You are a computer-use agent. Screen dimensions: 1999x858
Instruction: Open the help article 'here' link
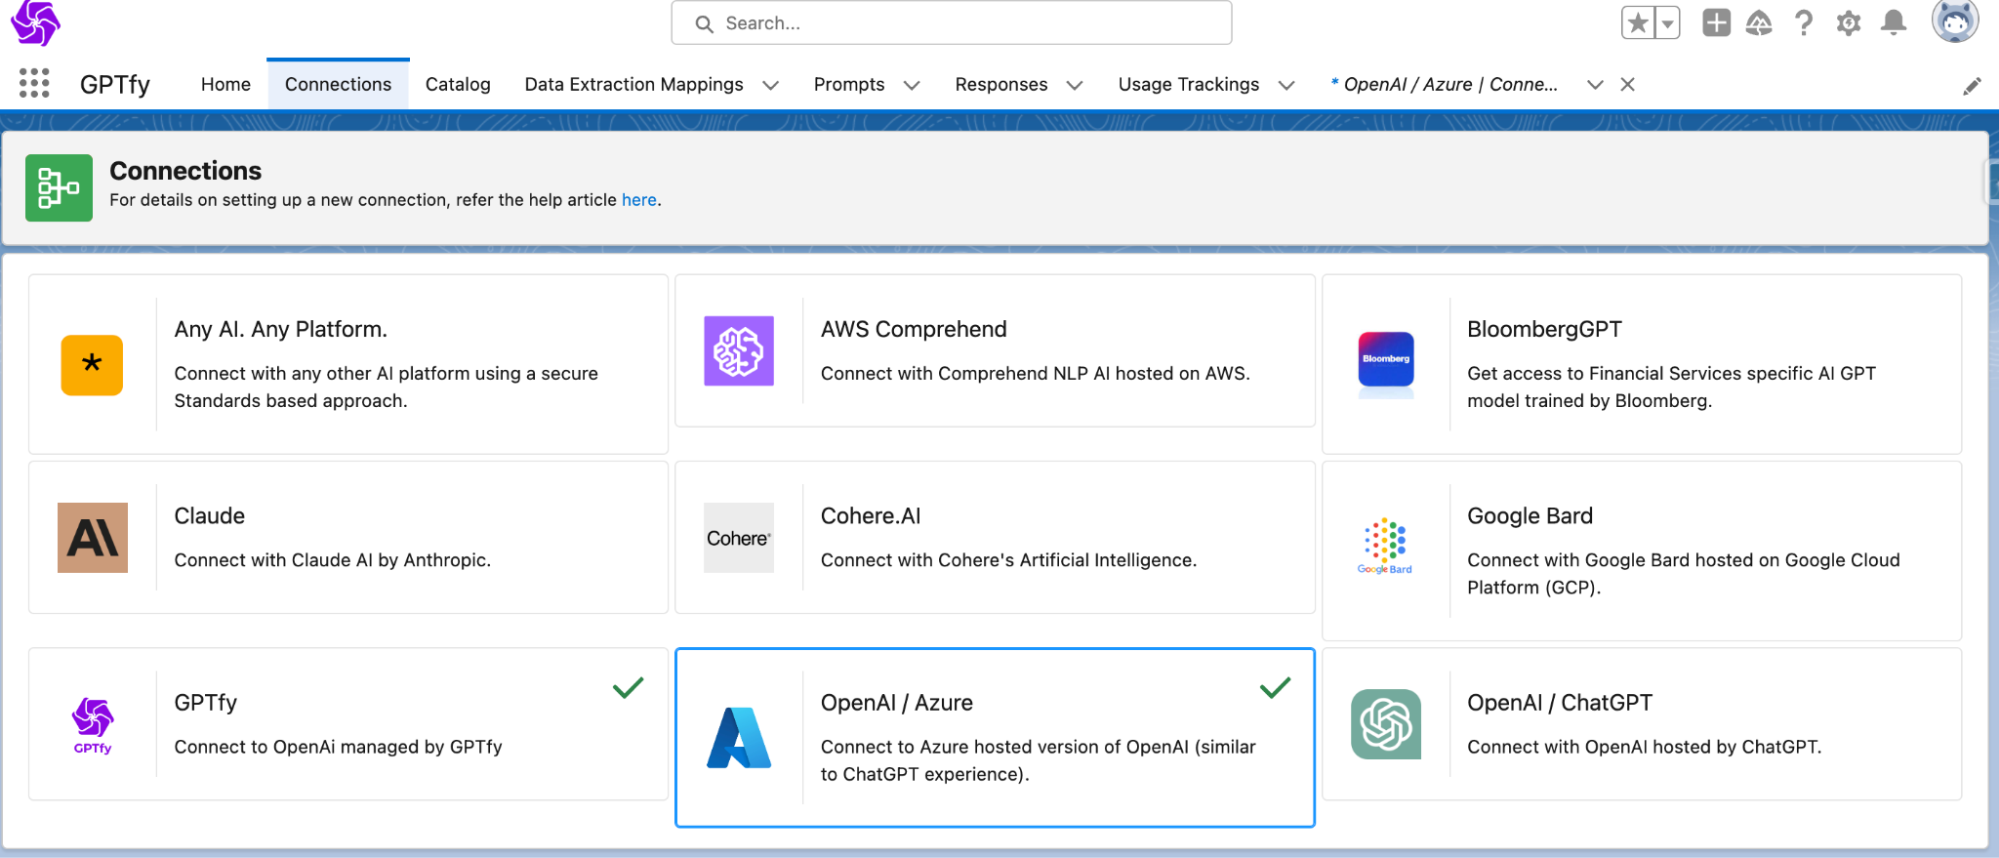639,200
